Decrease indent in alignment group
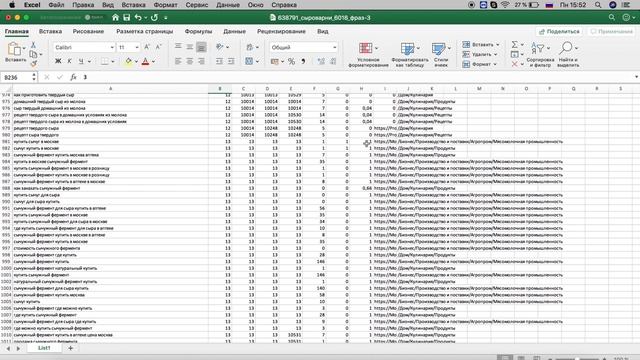640x360 pixels. pos(219,61)
